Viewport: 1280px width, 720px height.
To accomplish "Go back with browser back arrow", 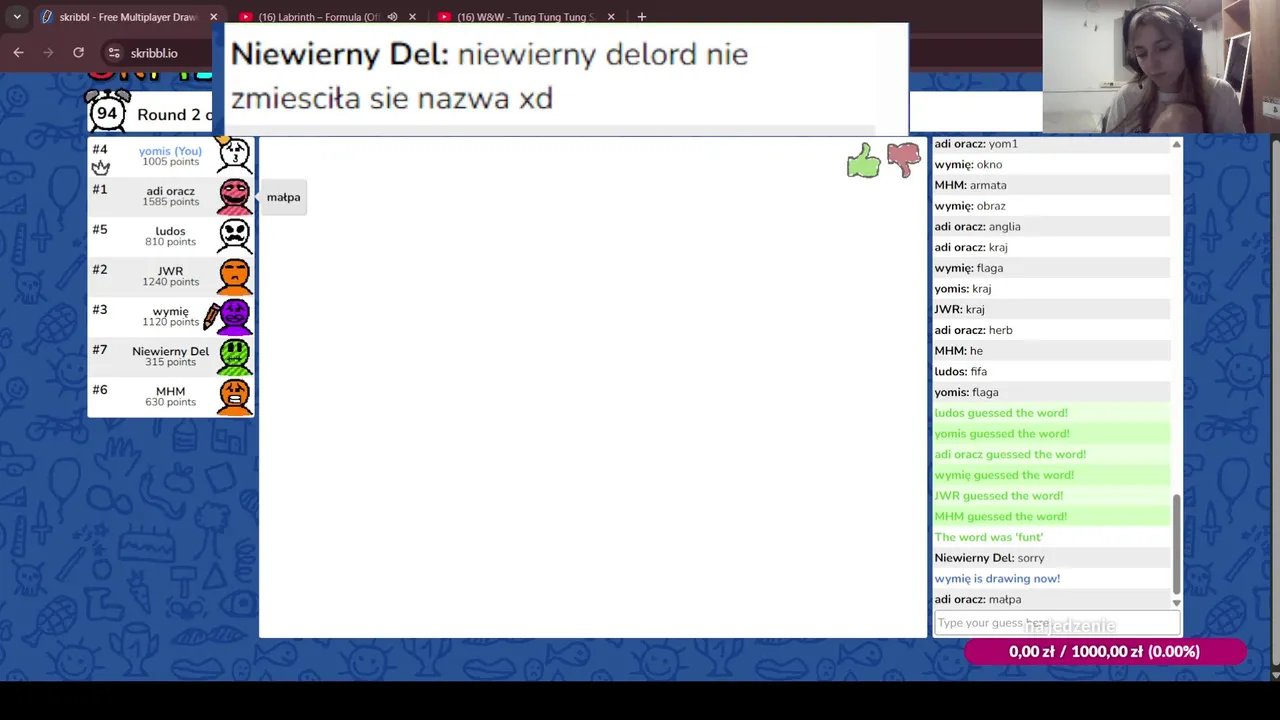I will (x=18, y=52).
